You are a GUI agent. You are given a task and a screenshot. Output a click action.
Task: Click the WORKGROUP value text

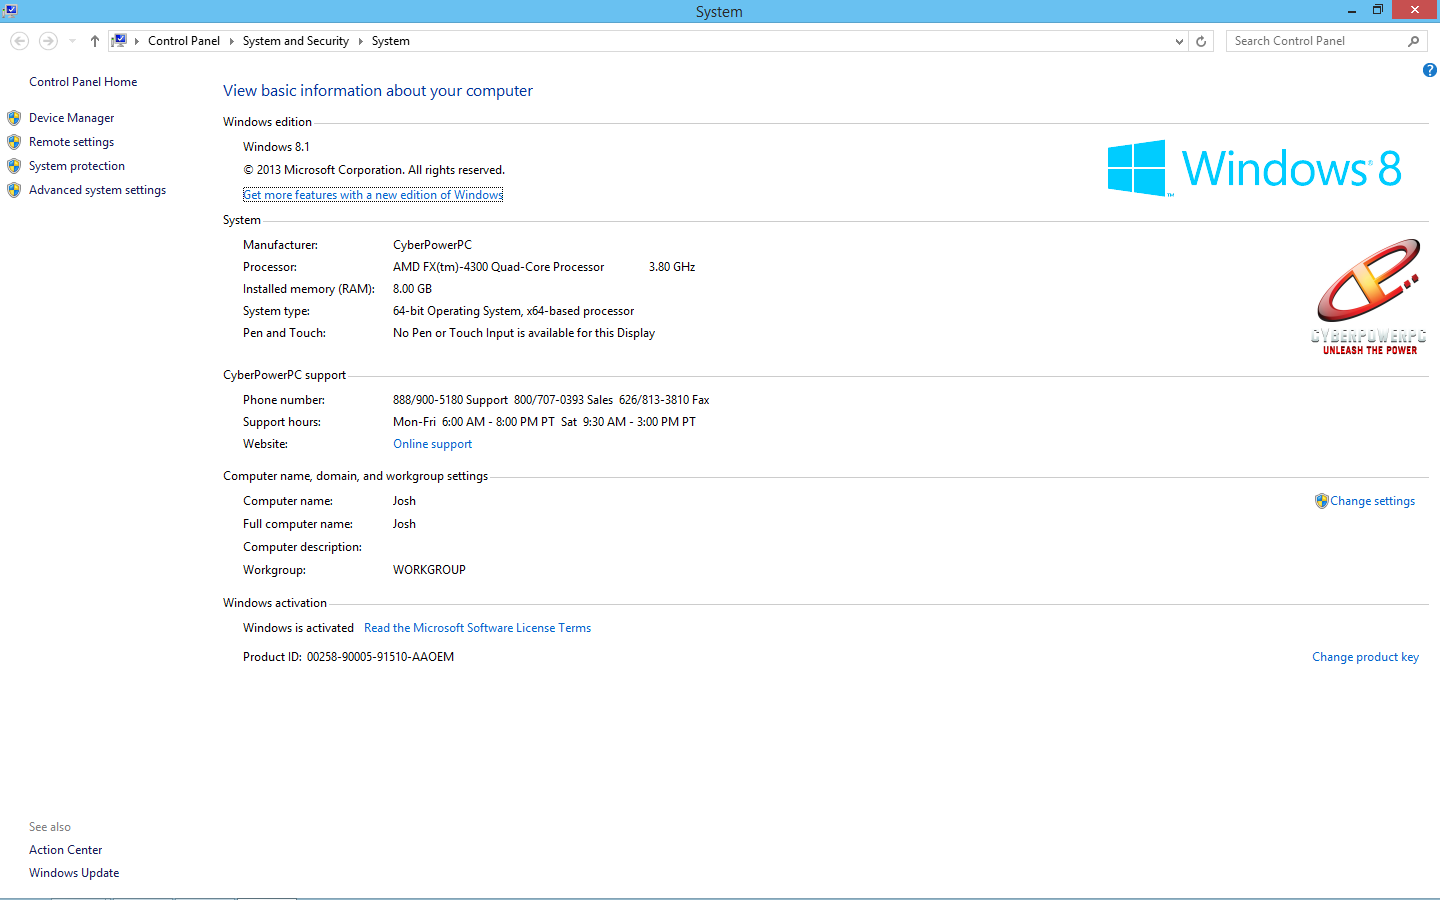(429, 570)
